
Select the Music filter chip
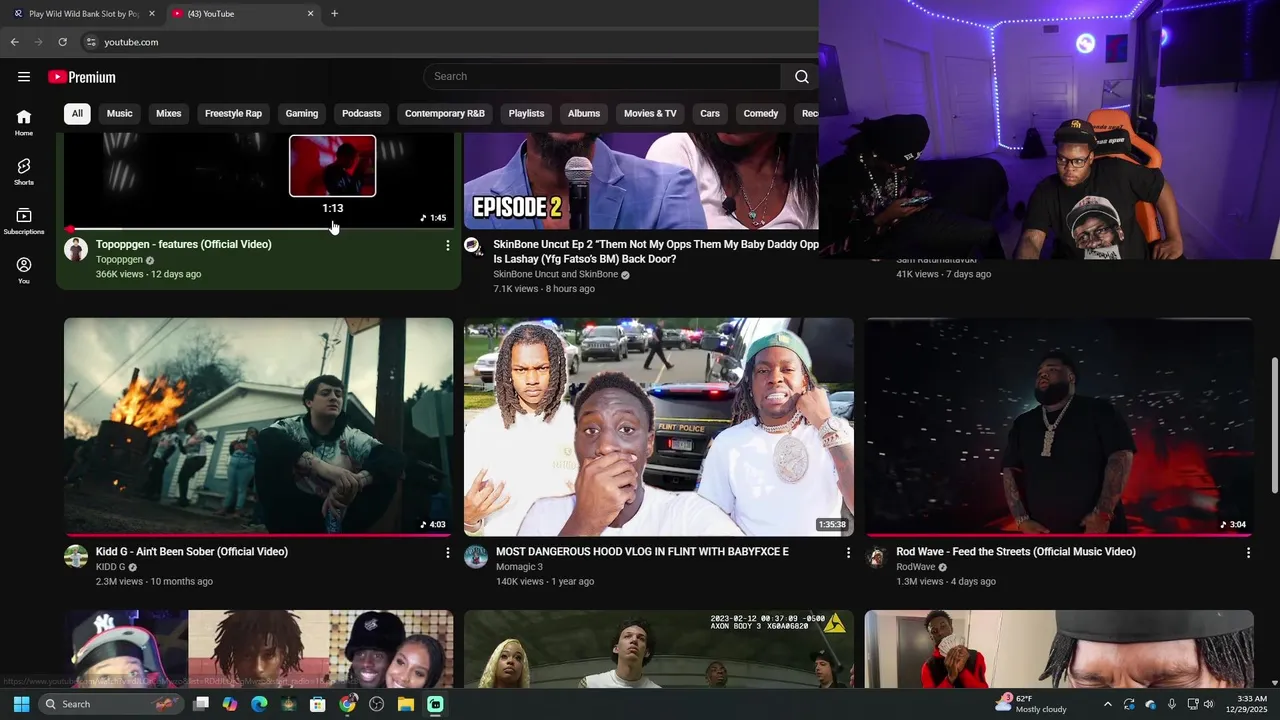click(x=120, y=113)
